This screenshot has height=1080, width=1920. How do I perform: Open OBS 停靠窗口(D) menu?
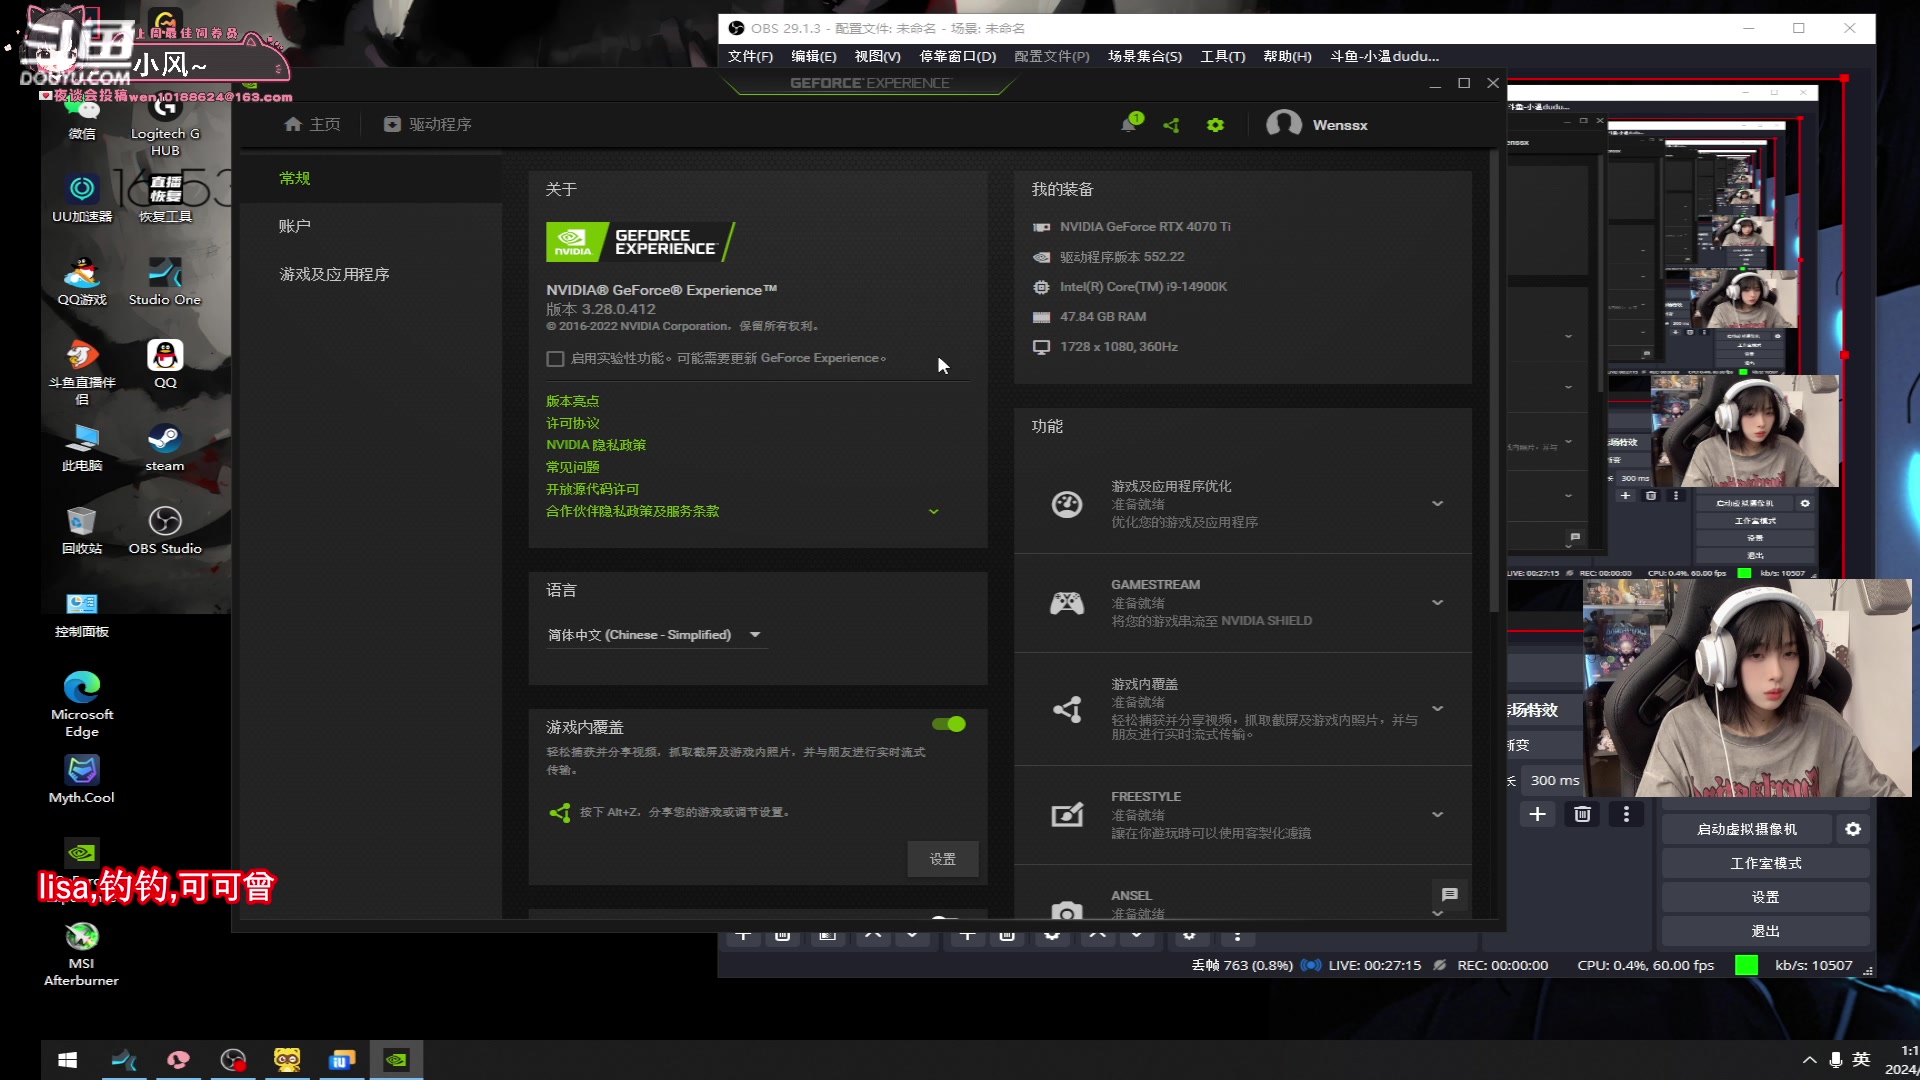[x=958, y=56]
